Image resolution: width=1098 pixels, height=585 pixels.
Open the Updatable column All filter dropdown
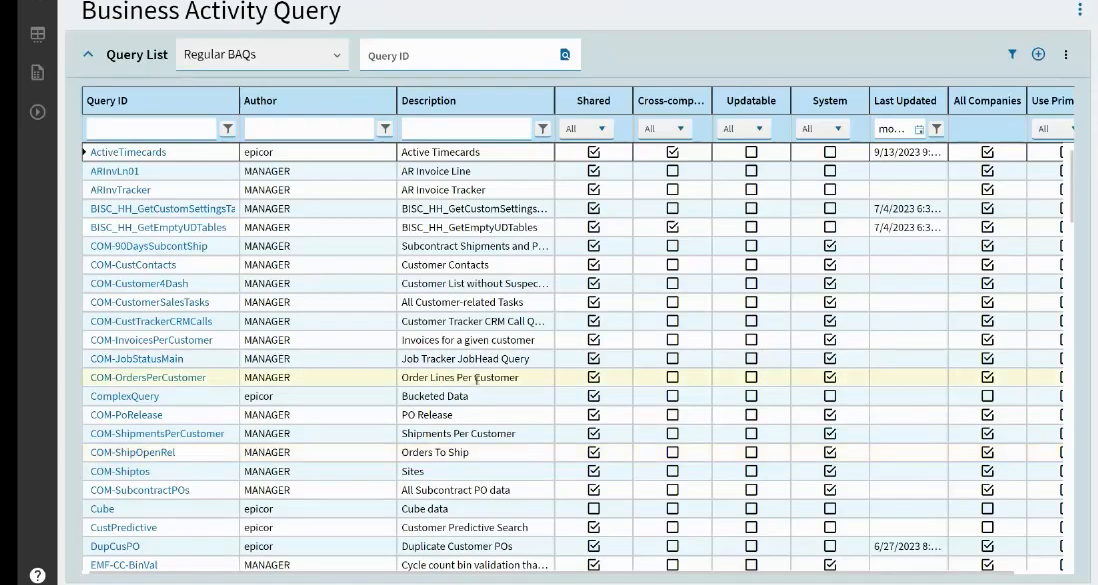[x=744, y=128]
